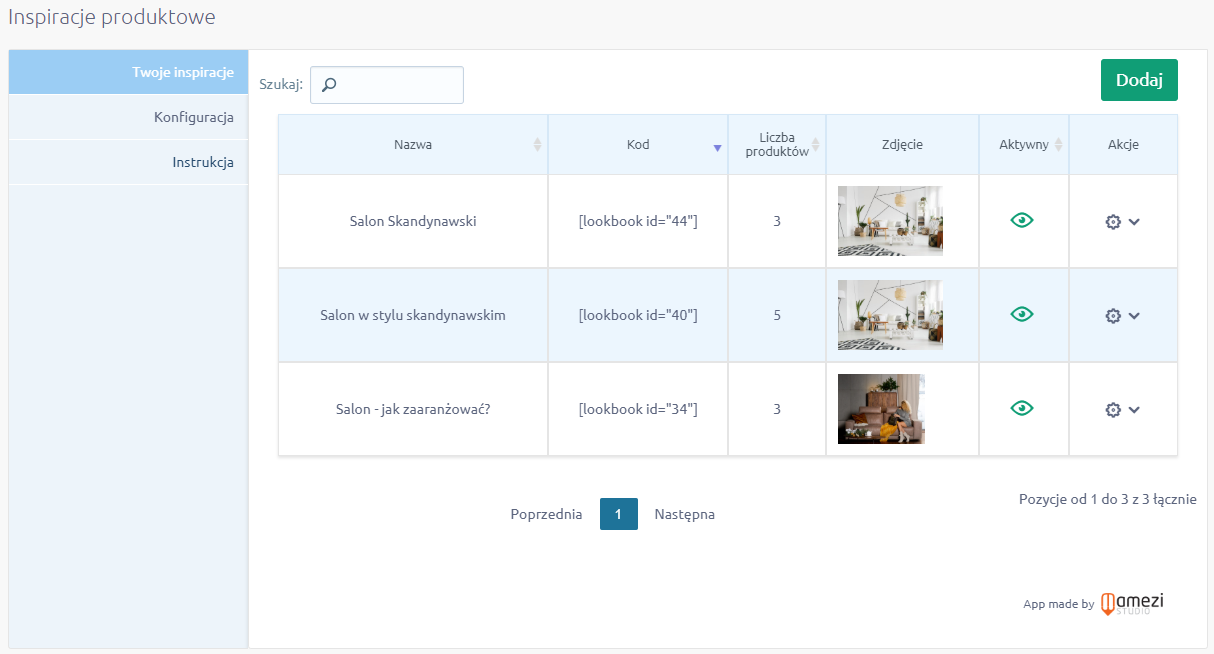
Task: Open the Konfiguracja tab
Action: coord(193,117)
